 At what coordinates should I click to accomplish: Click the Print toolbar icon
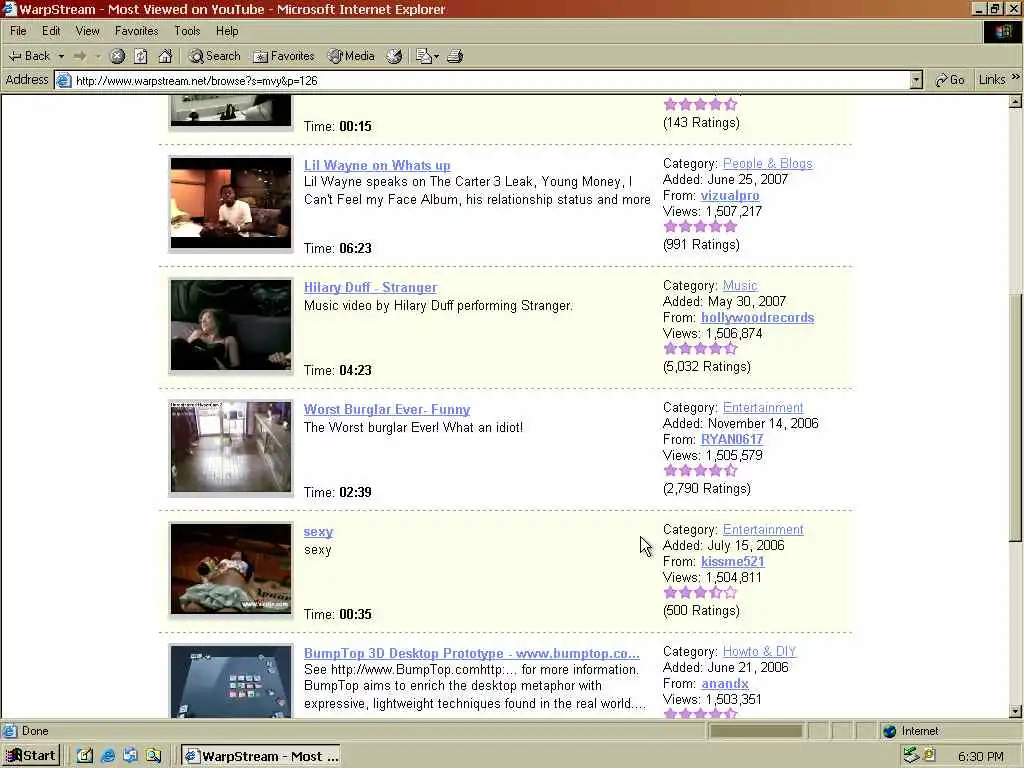(x=455, y=56)
